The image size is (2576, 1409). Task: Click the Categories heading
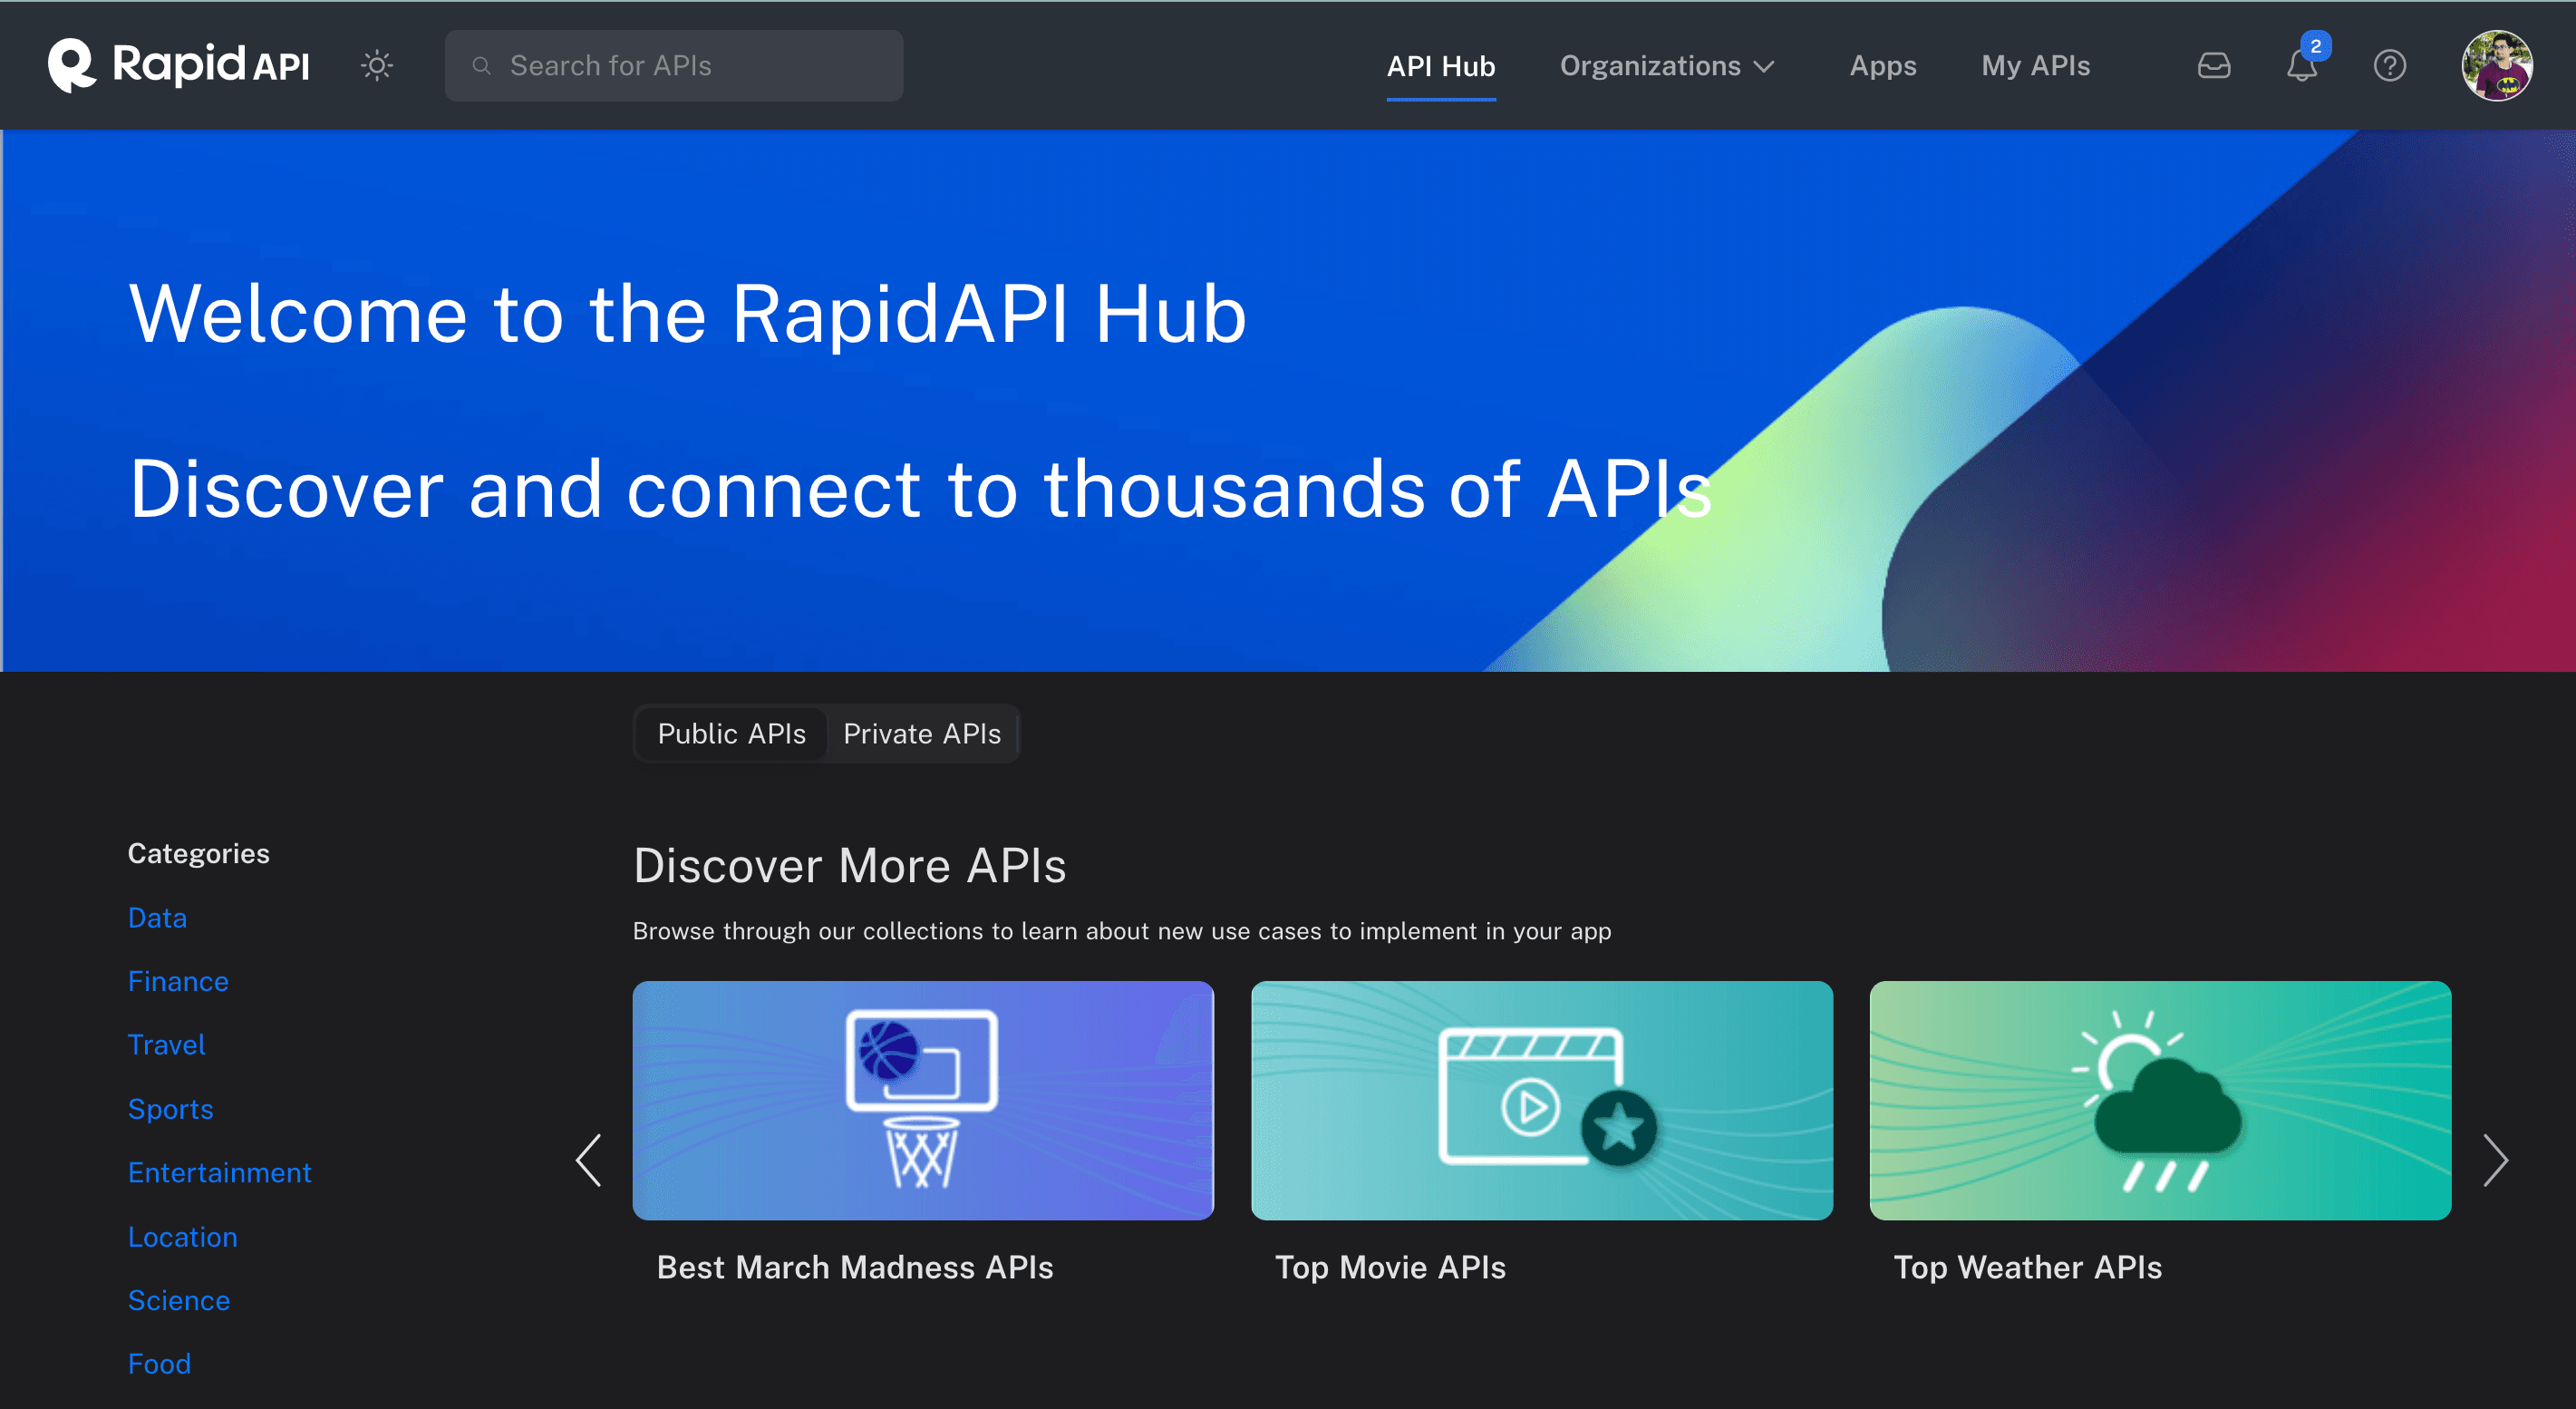tap(198, 853)
